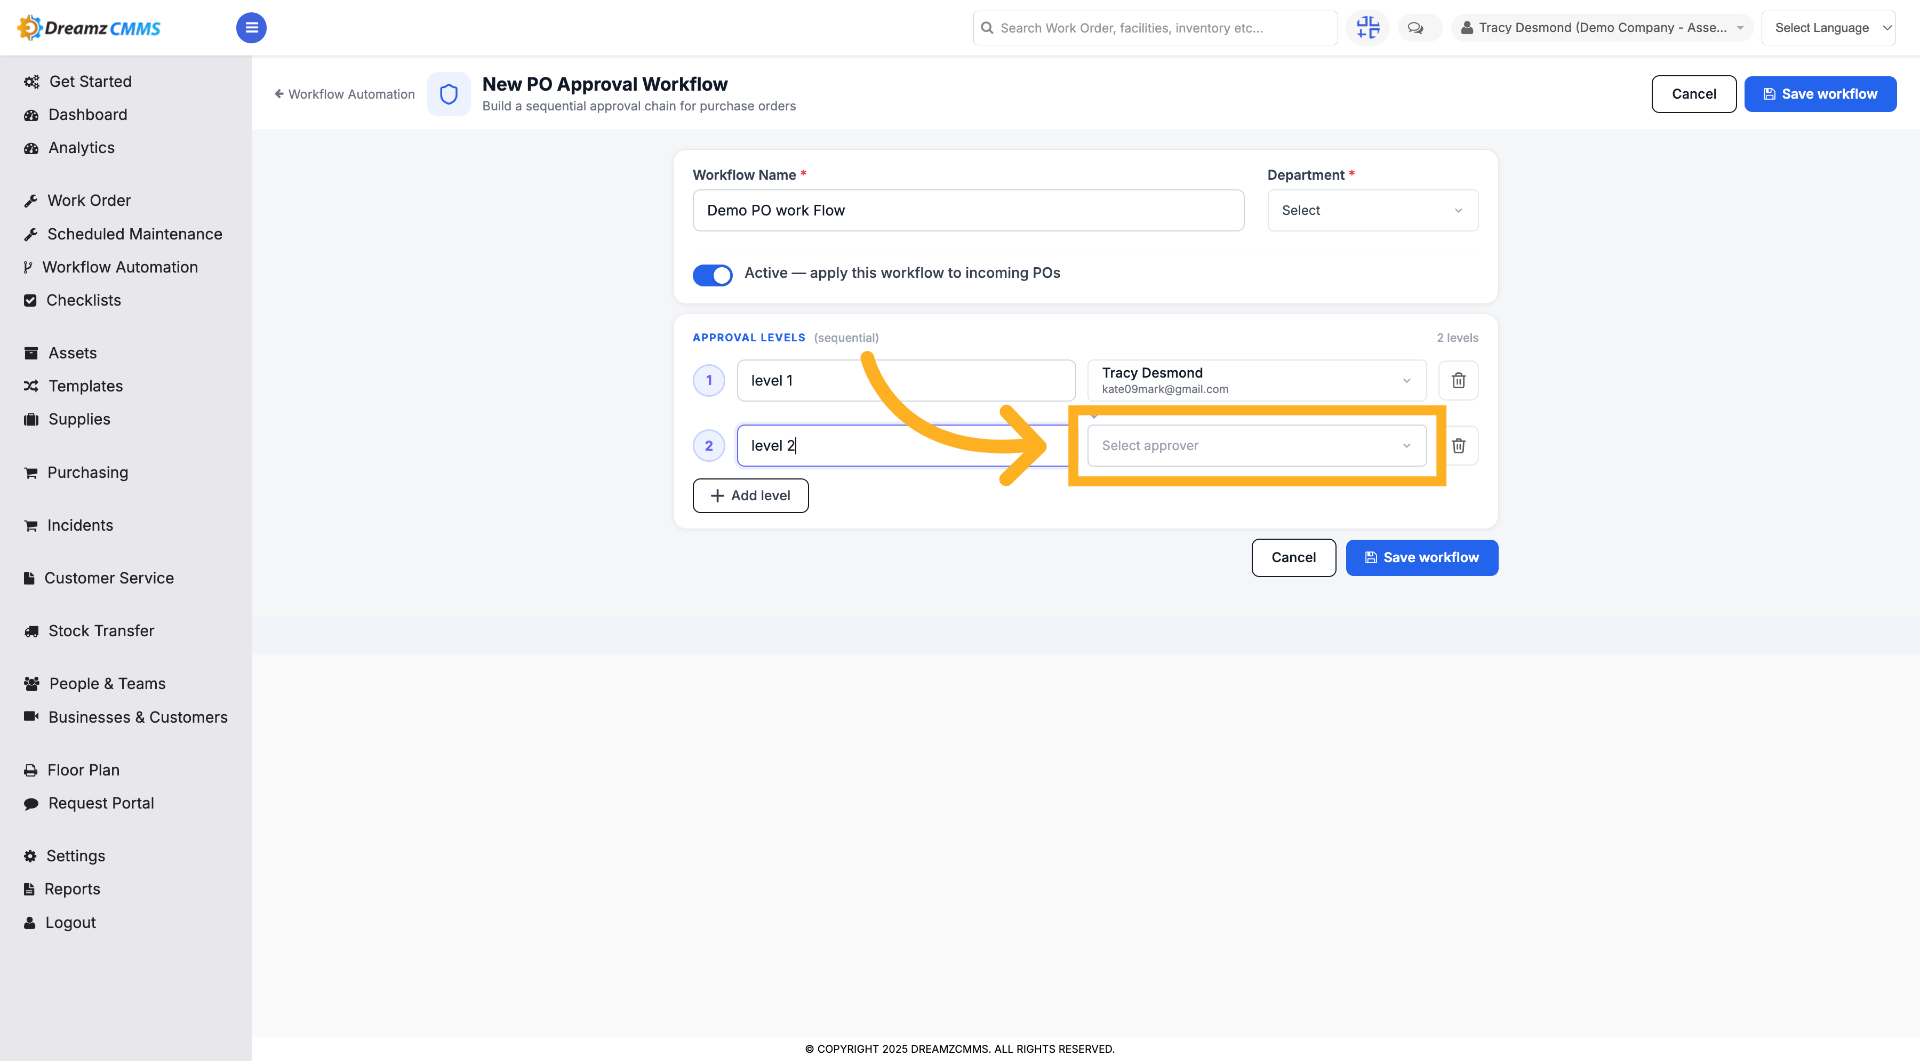Click the 'APPROVAL LEVELS' heading text
The width and height of the screenshot is (1920, 1061).
(749, 338)
